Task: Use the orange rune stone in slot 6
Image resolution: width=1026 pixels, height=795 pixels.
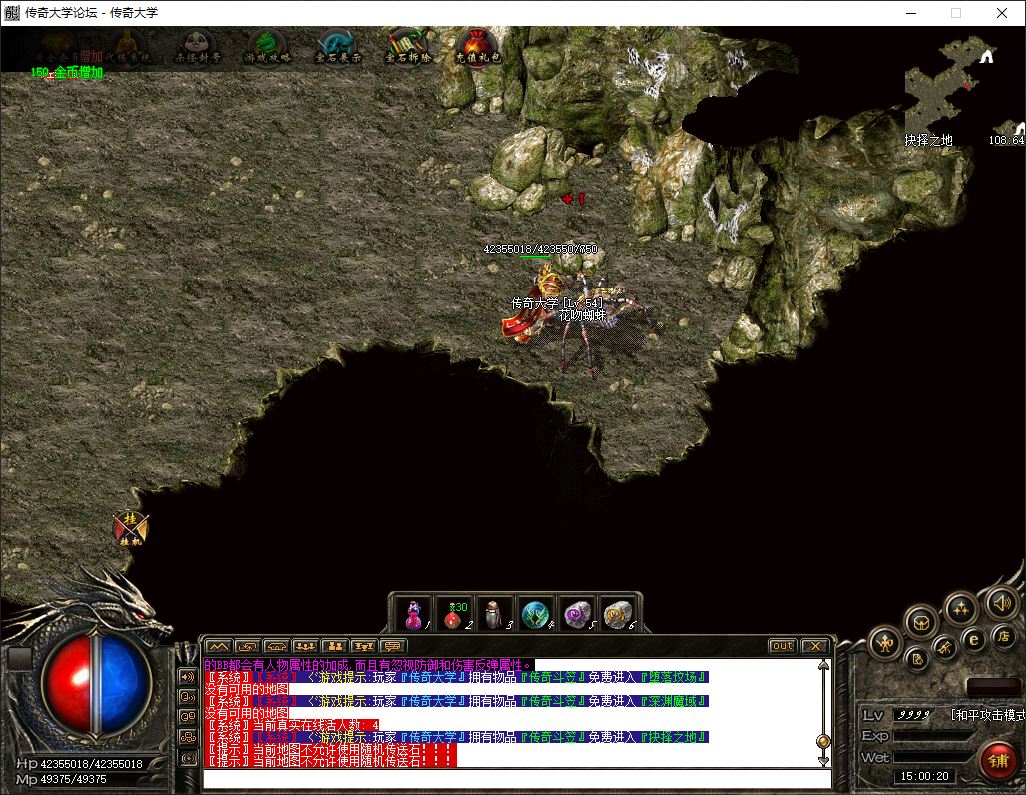Action: tap(618, 614)
